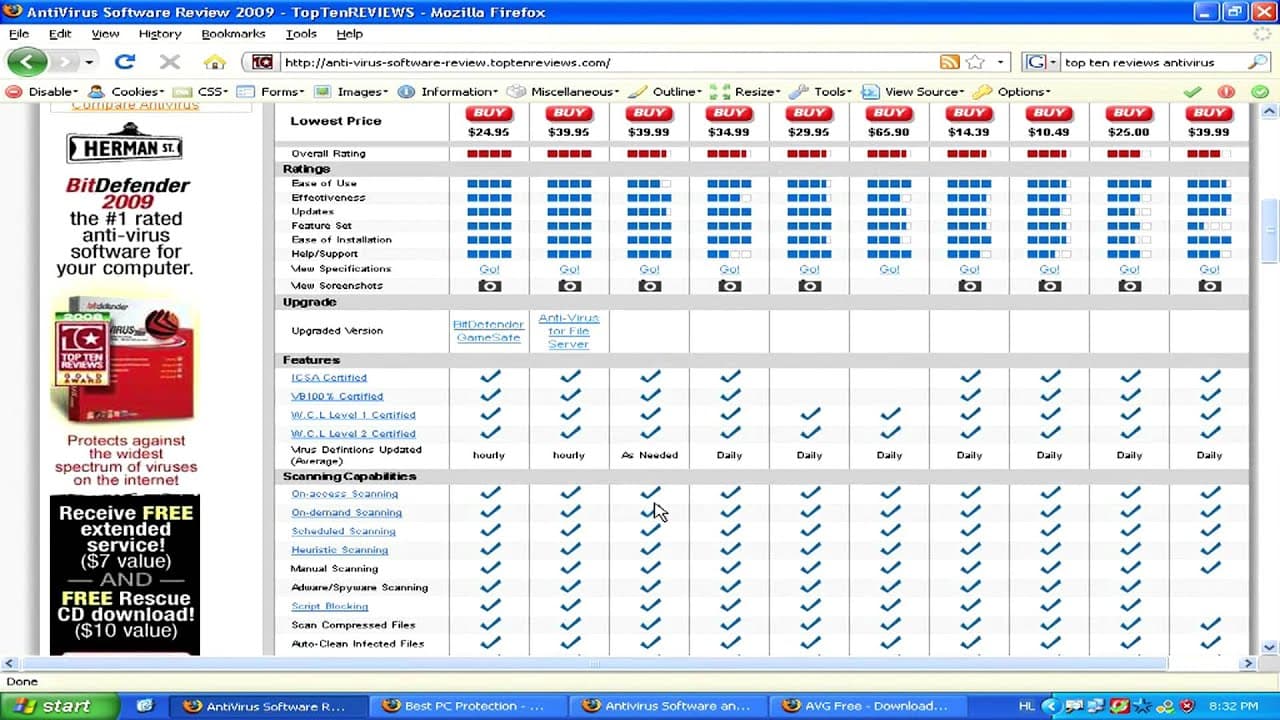
Task: Click the Go! specifications link under $39.99 third product
Action: [649, 269]
